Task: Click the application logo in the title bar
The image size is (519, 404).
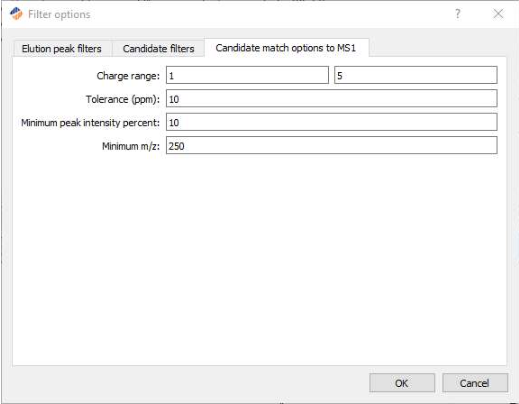Action: pyautogui.click(x=16, y=14)
